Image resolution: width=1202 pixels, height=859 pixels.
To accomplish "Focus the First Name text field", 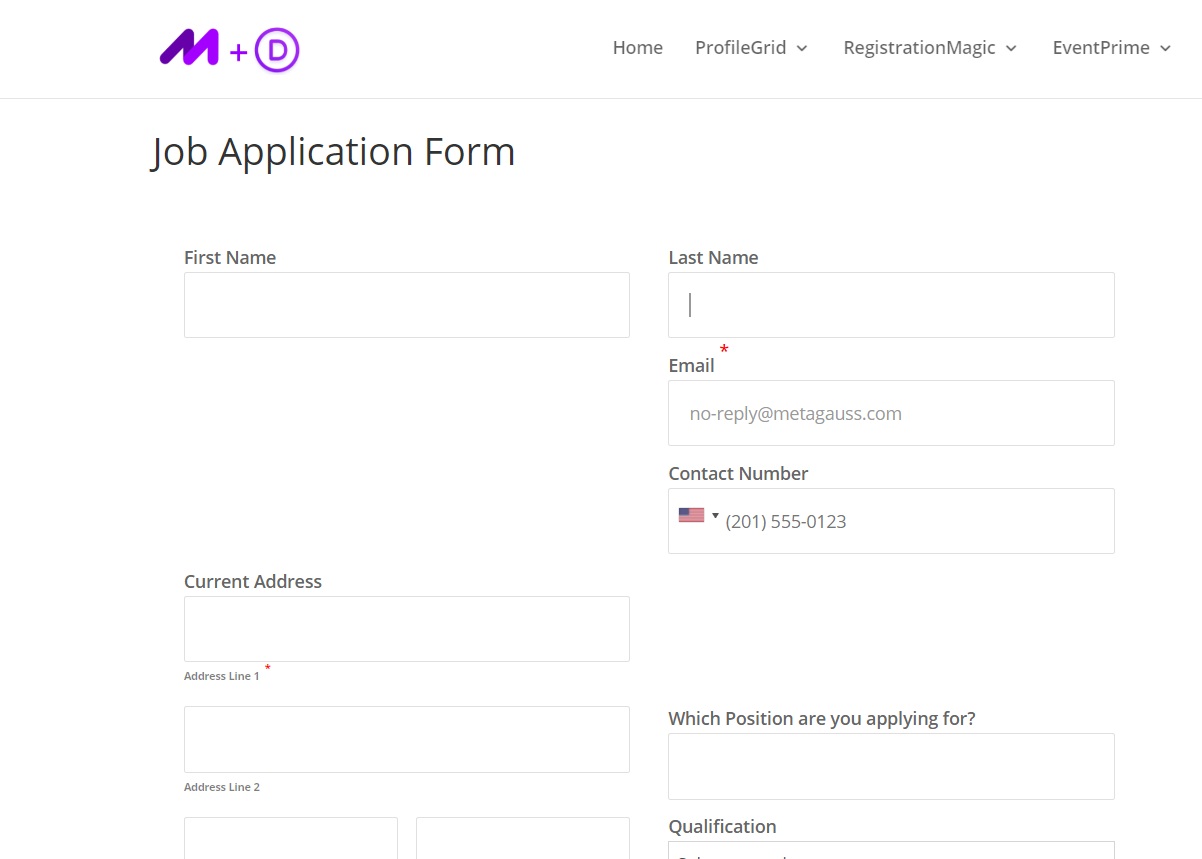I will (406, 305).
